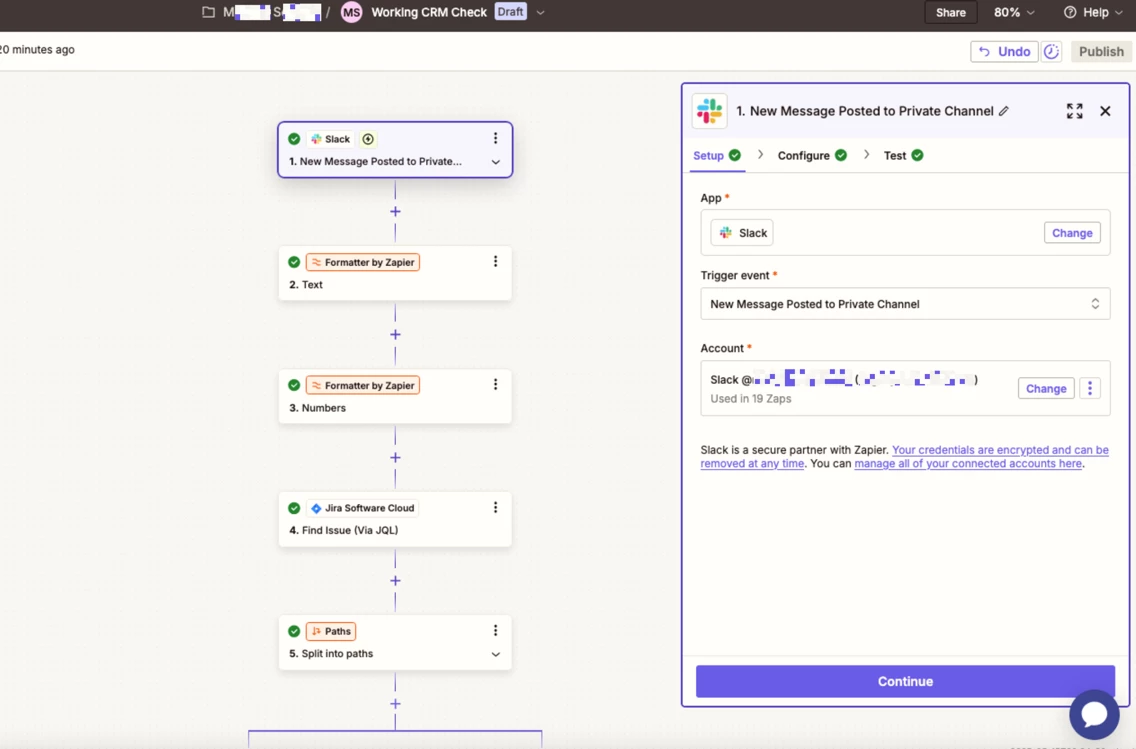Open step 2 Text Formatter card
Image resolution: width=1136 pixels, height=749 pixels.
395,273
